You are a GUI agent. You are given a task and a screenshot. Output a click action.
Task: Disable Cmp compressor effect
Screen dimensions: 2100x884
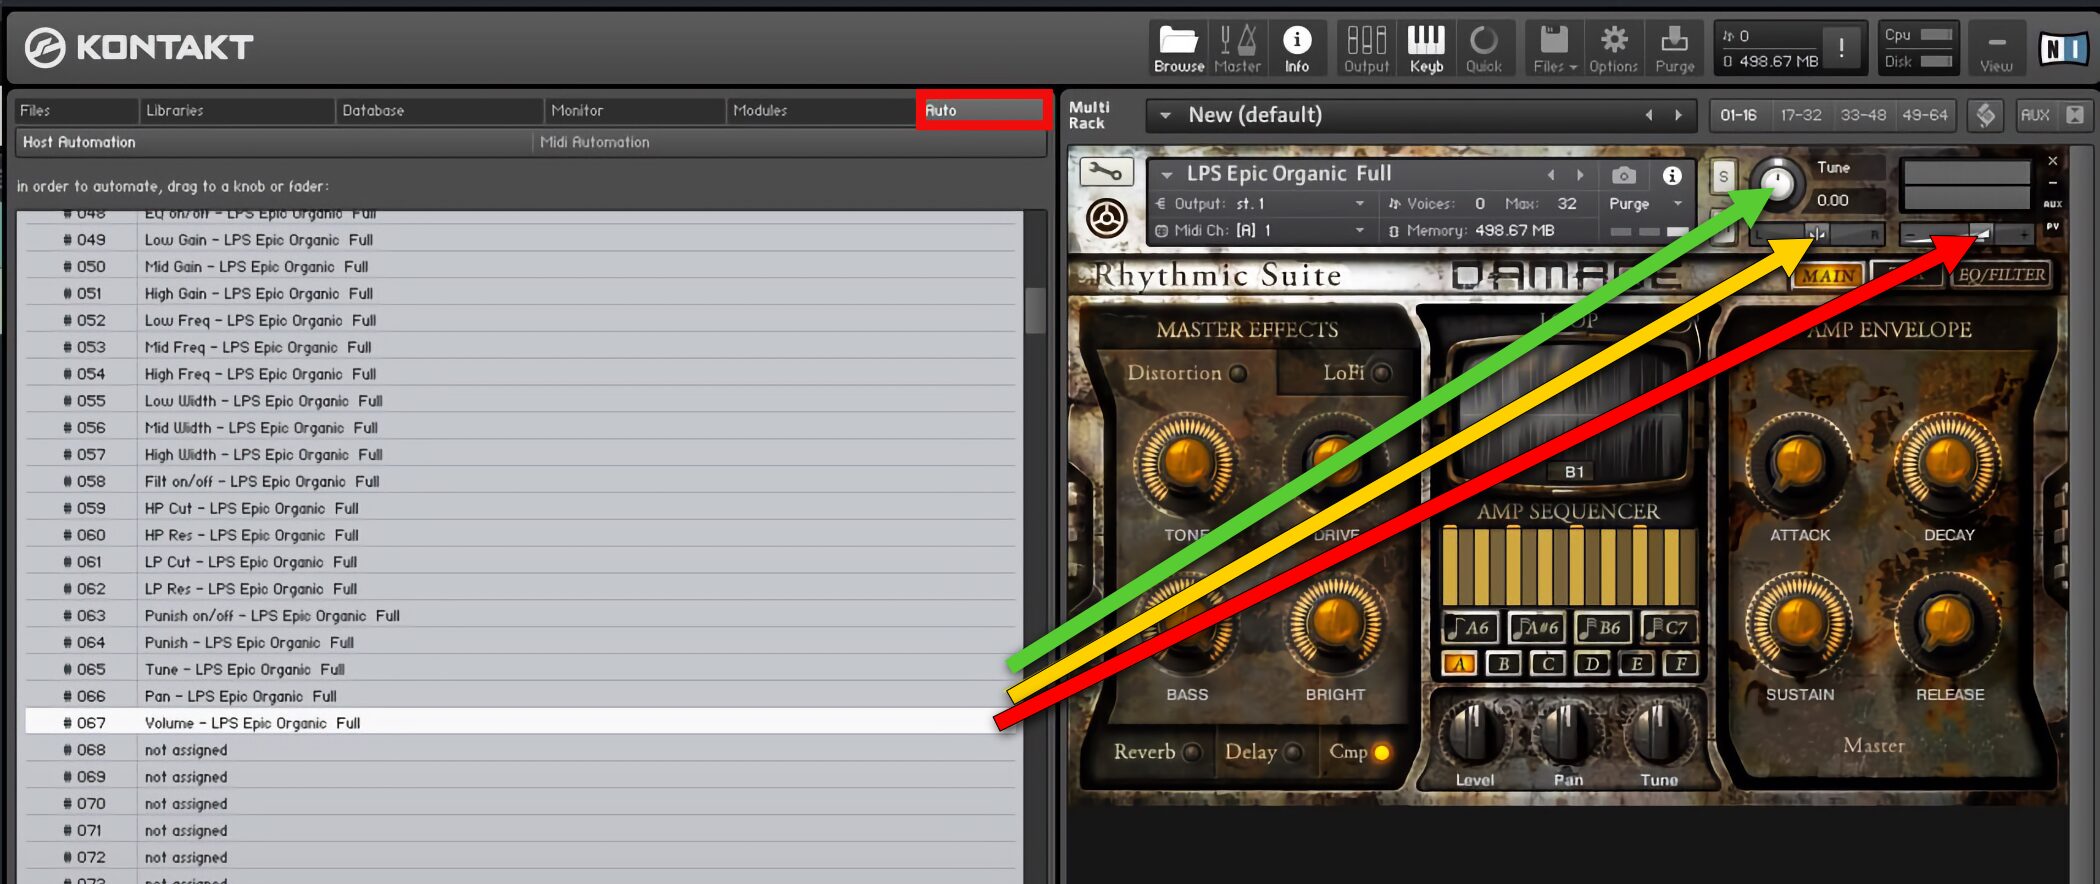click(1382, 752)
